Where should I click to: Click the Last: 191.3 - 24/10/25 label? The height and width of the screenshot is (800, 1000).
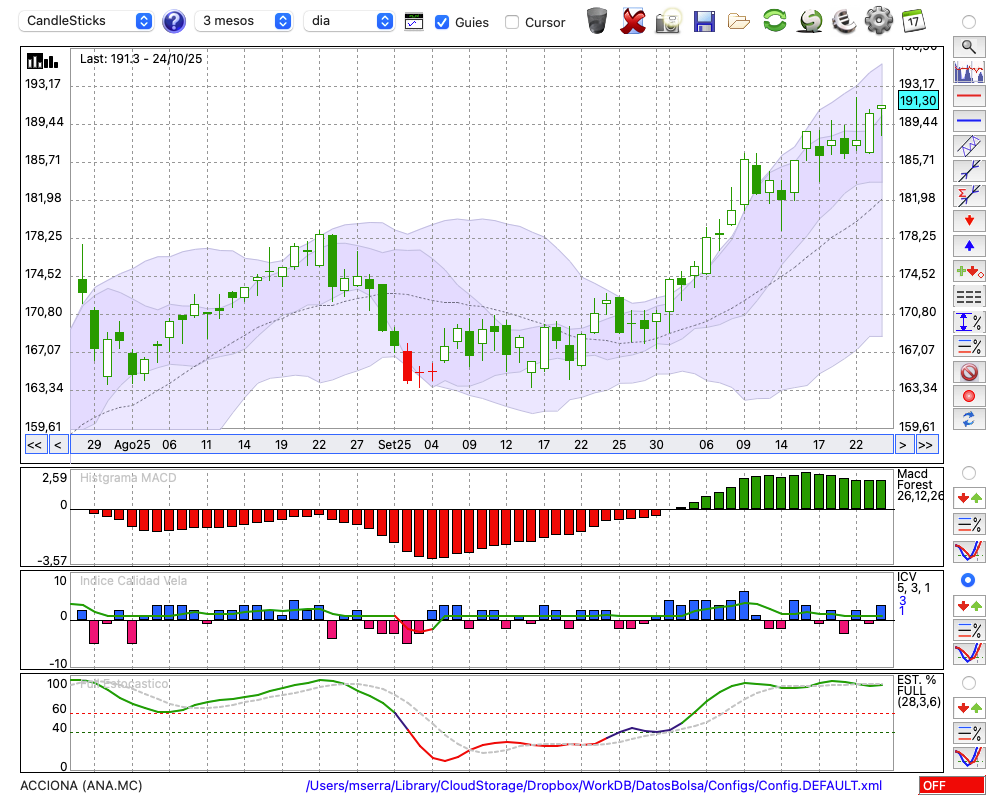pyautogui.click(x=140, y=59)
